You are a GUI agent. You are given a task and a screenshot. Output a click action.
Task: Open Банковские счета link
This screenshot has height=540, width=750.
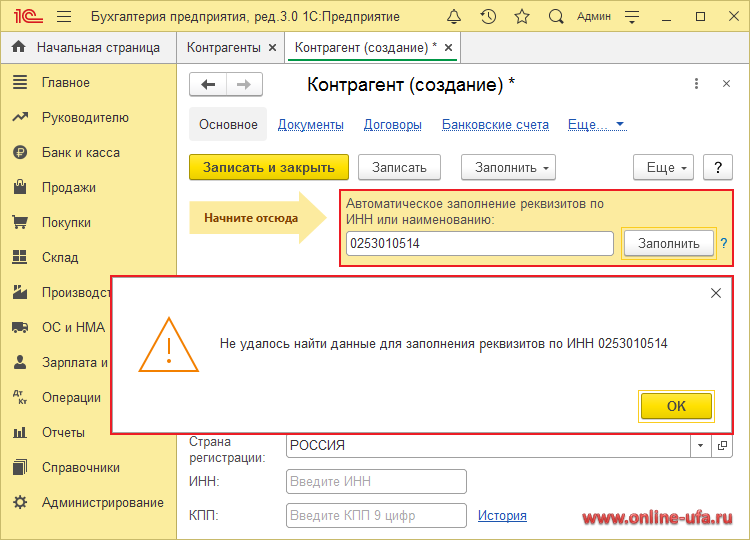coord(495,124)
